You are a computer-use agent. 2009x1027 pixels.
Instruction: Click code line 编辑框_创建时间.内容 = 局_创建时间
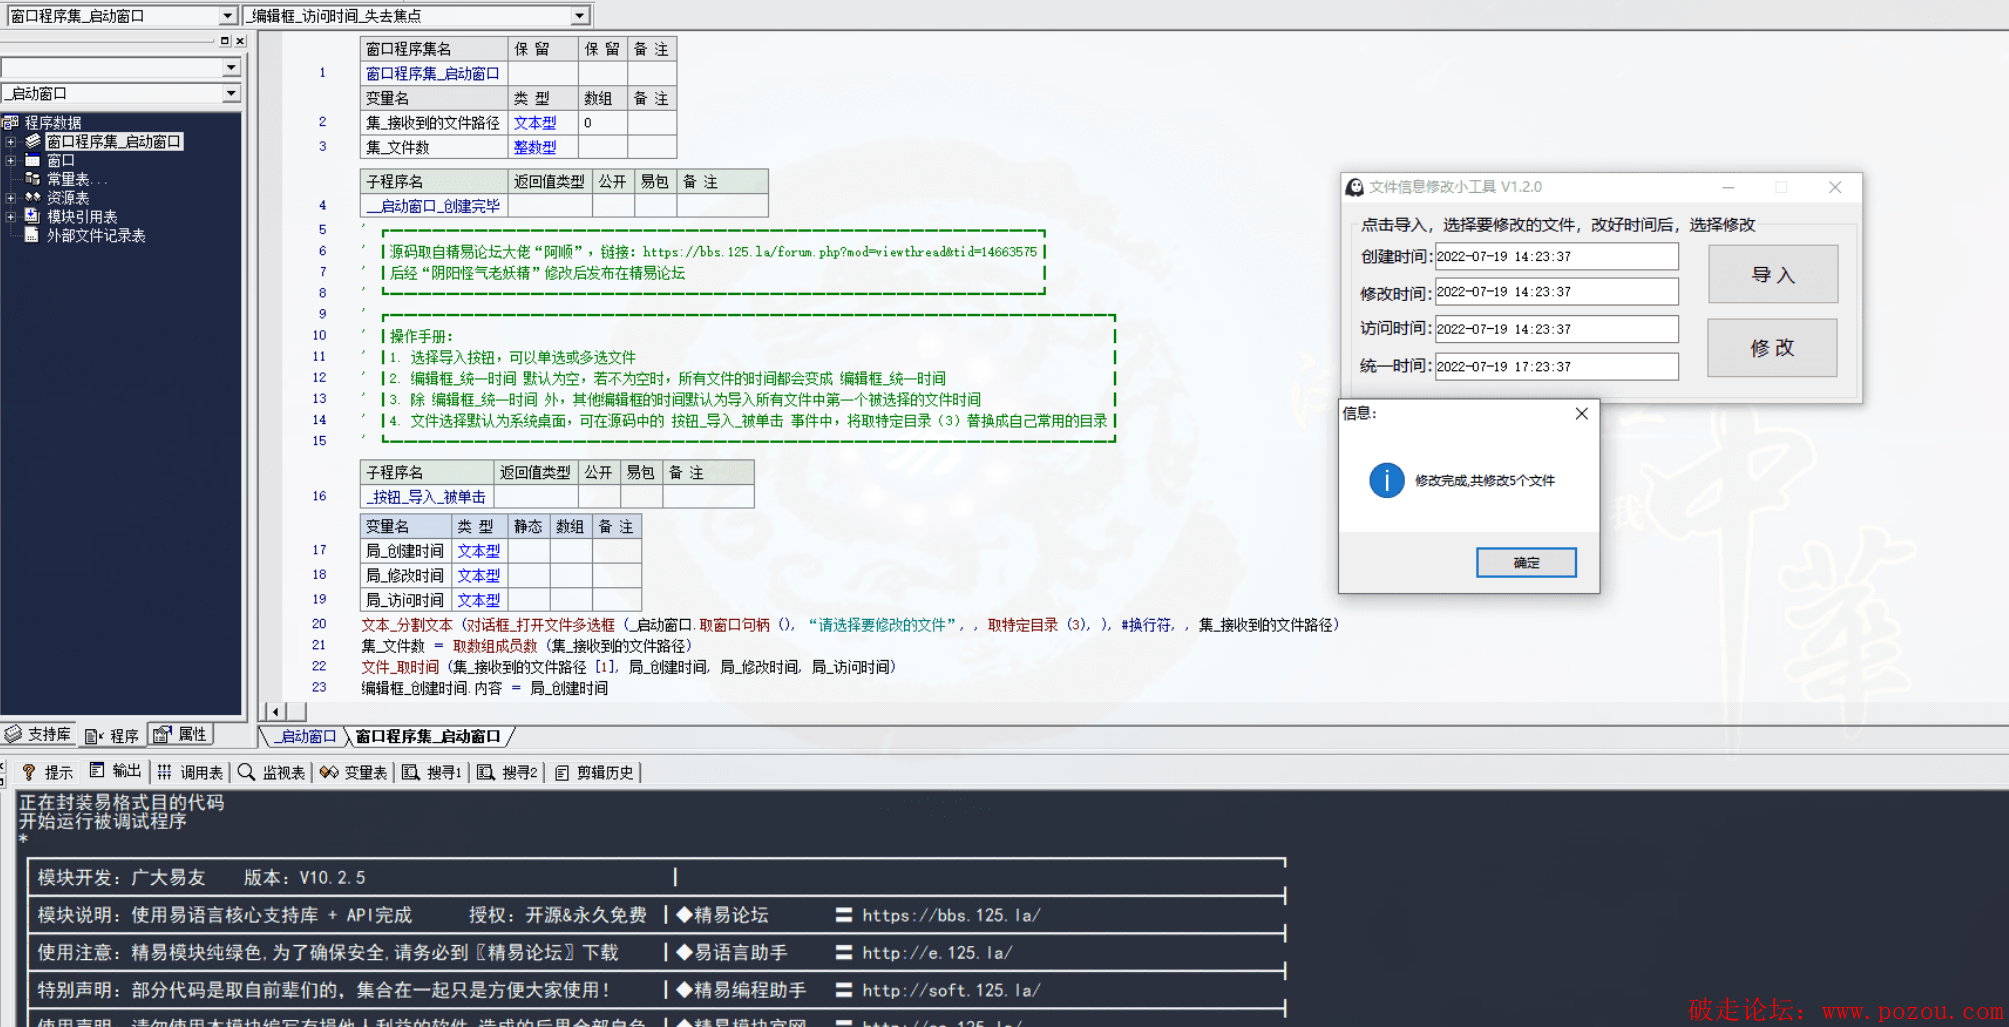coord(484,688)
